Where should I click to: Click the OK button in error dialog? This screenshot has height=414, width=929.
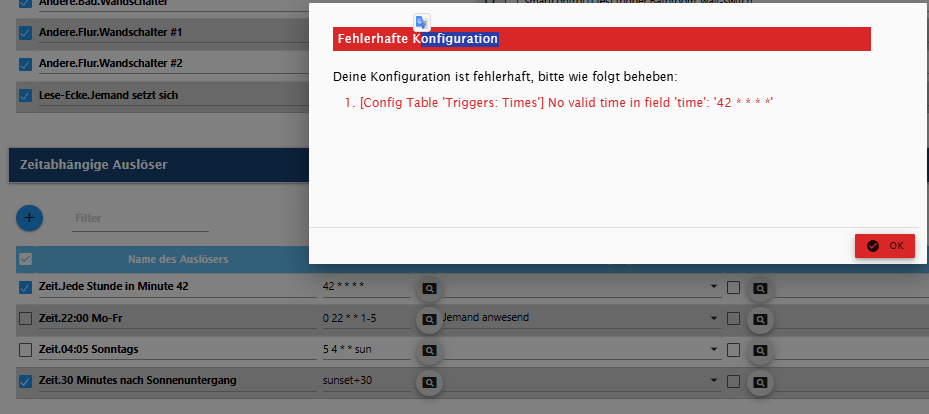coord(885,246)
